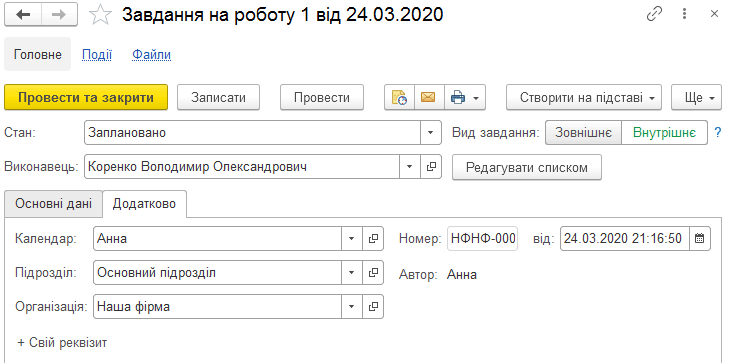
Task: Expand the Підрозділ dropdown arrow
Action: tap(352, 273)
